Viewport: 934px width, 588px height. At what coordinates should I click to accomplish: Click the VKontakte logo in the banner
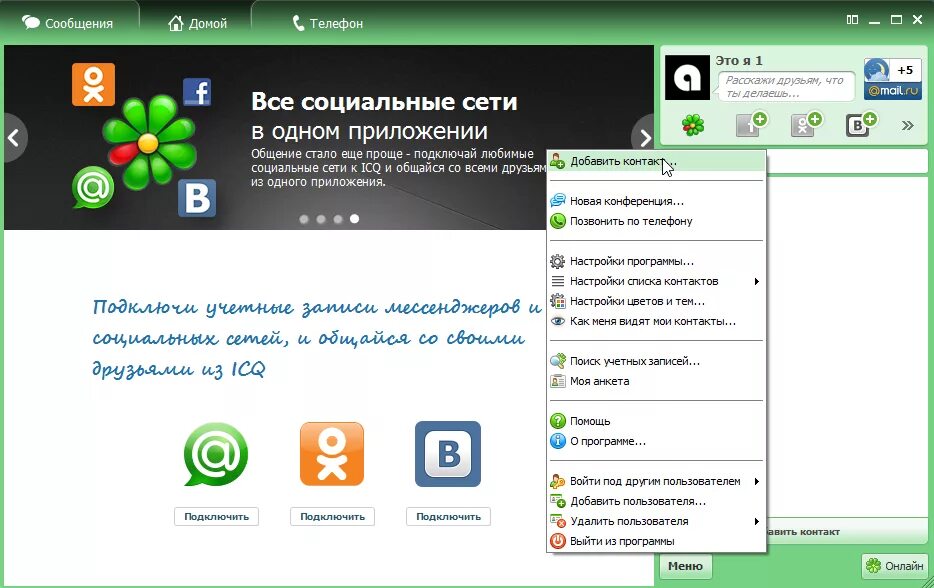[197, 198]
